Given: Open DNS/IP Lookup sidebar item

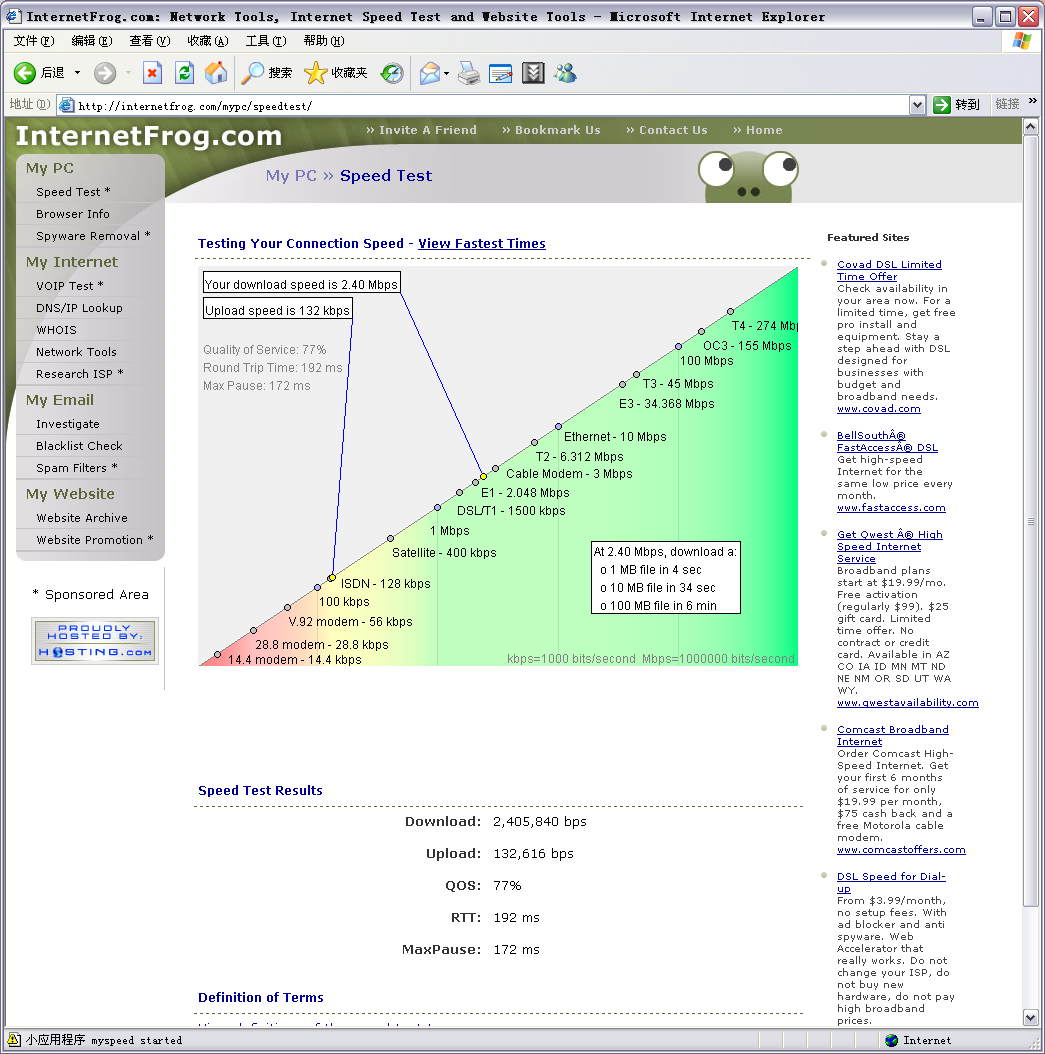Looking at the screenshot, I should [79, 308].
